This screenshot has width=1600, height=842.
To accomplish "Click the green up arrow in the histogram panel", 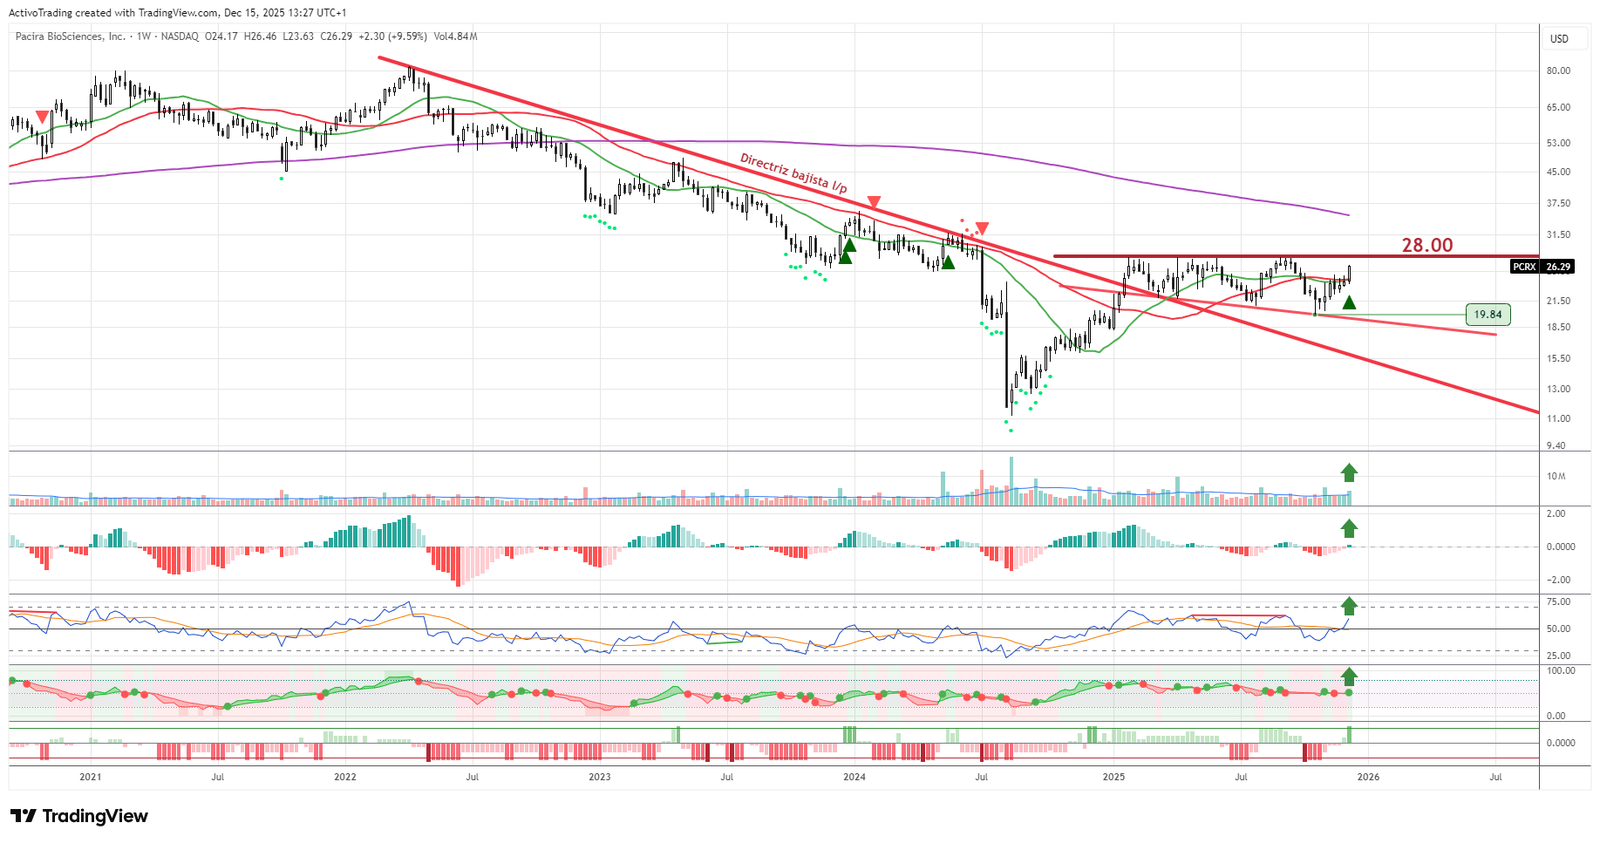I will point(1349,529).
